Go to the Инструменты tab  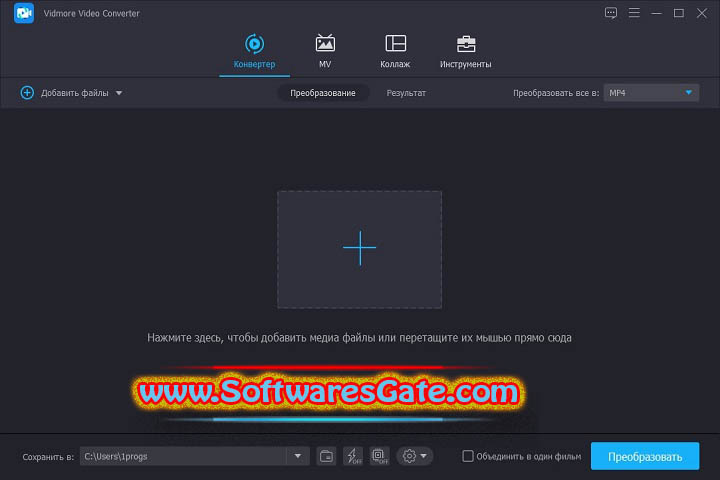(466, 51)
